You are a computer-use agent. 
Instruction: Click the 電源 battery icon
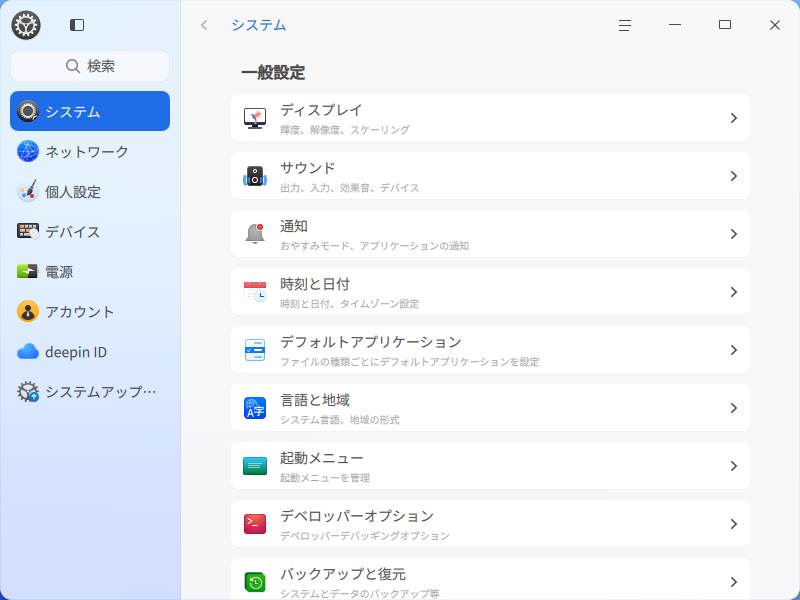click(x=28, y=271)
